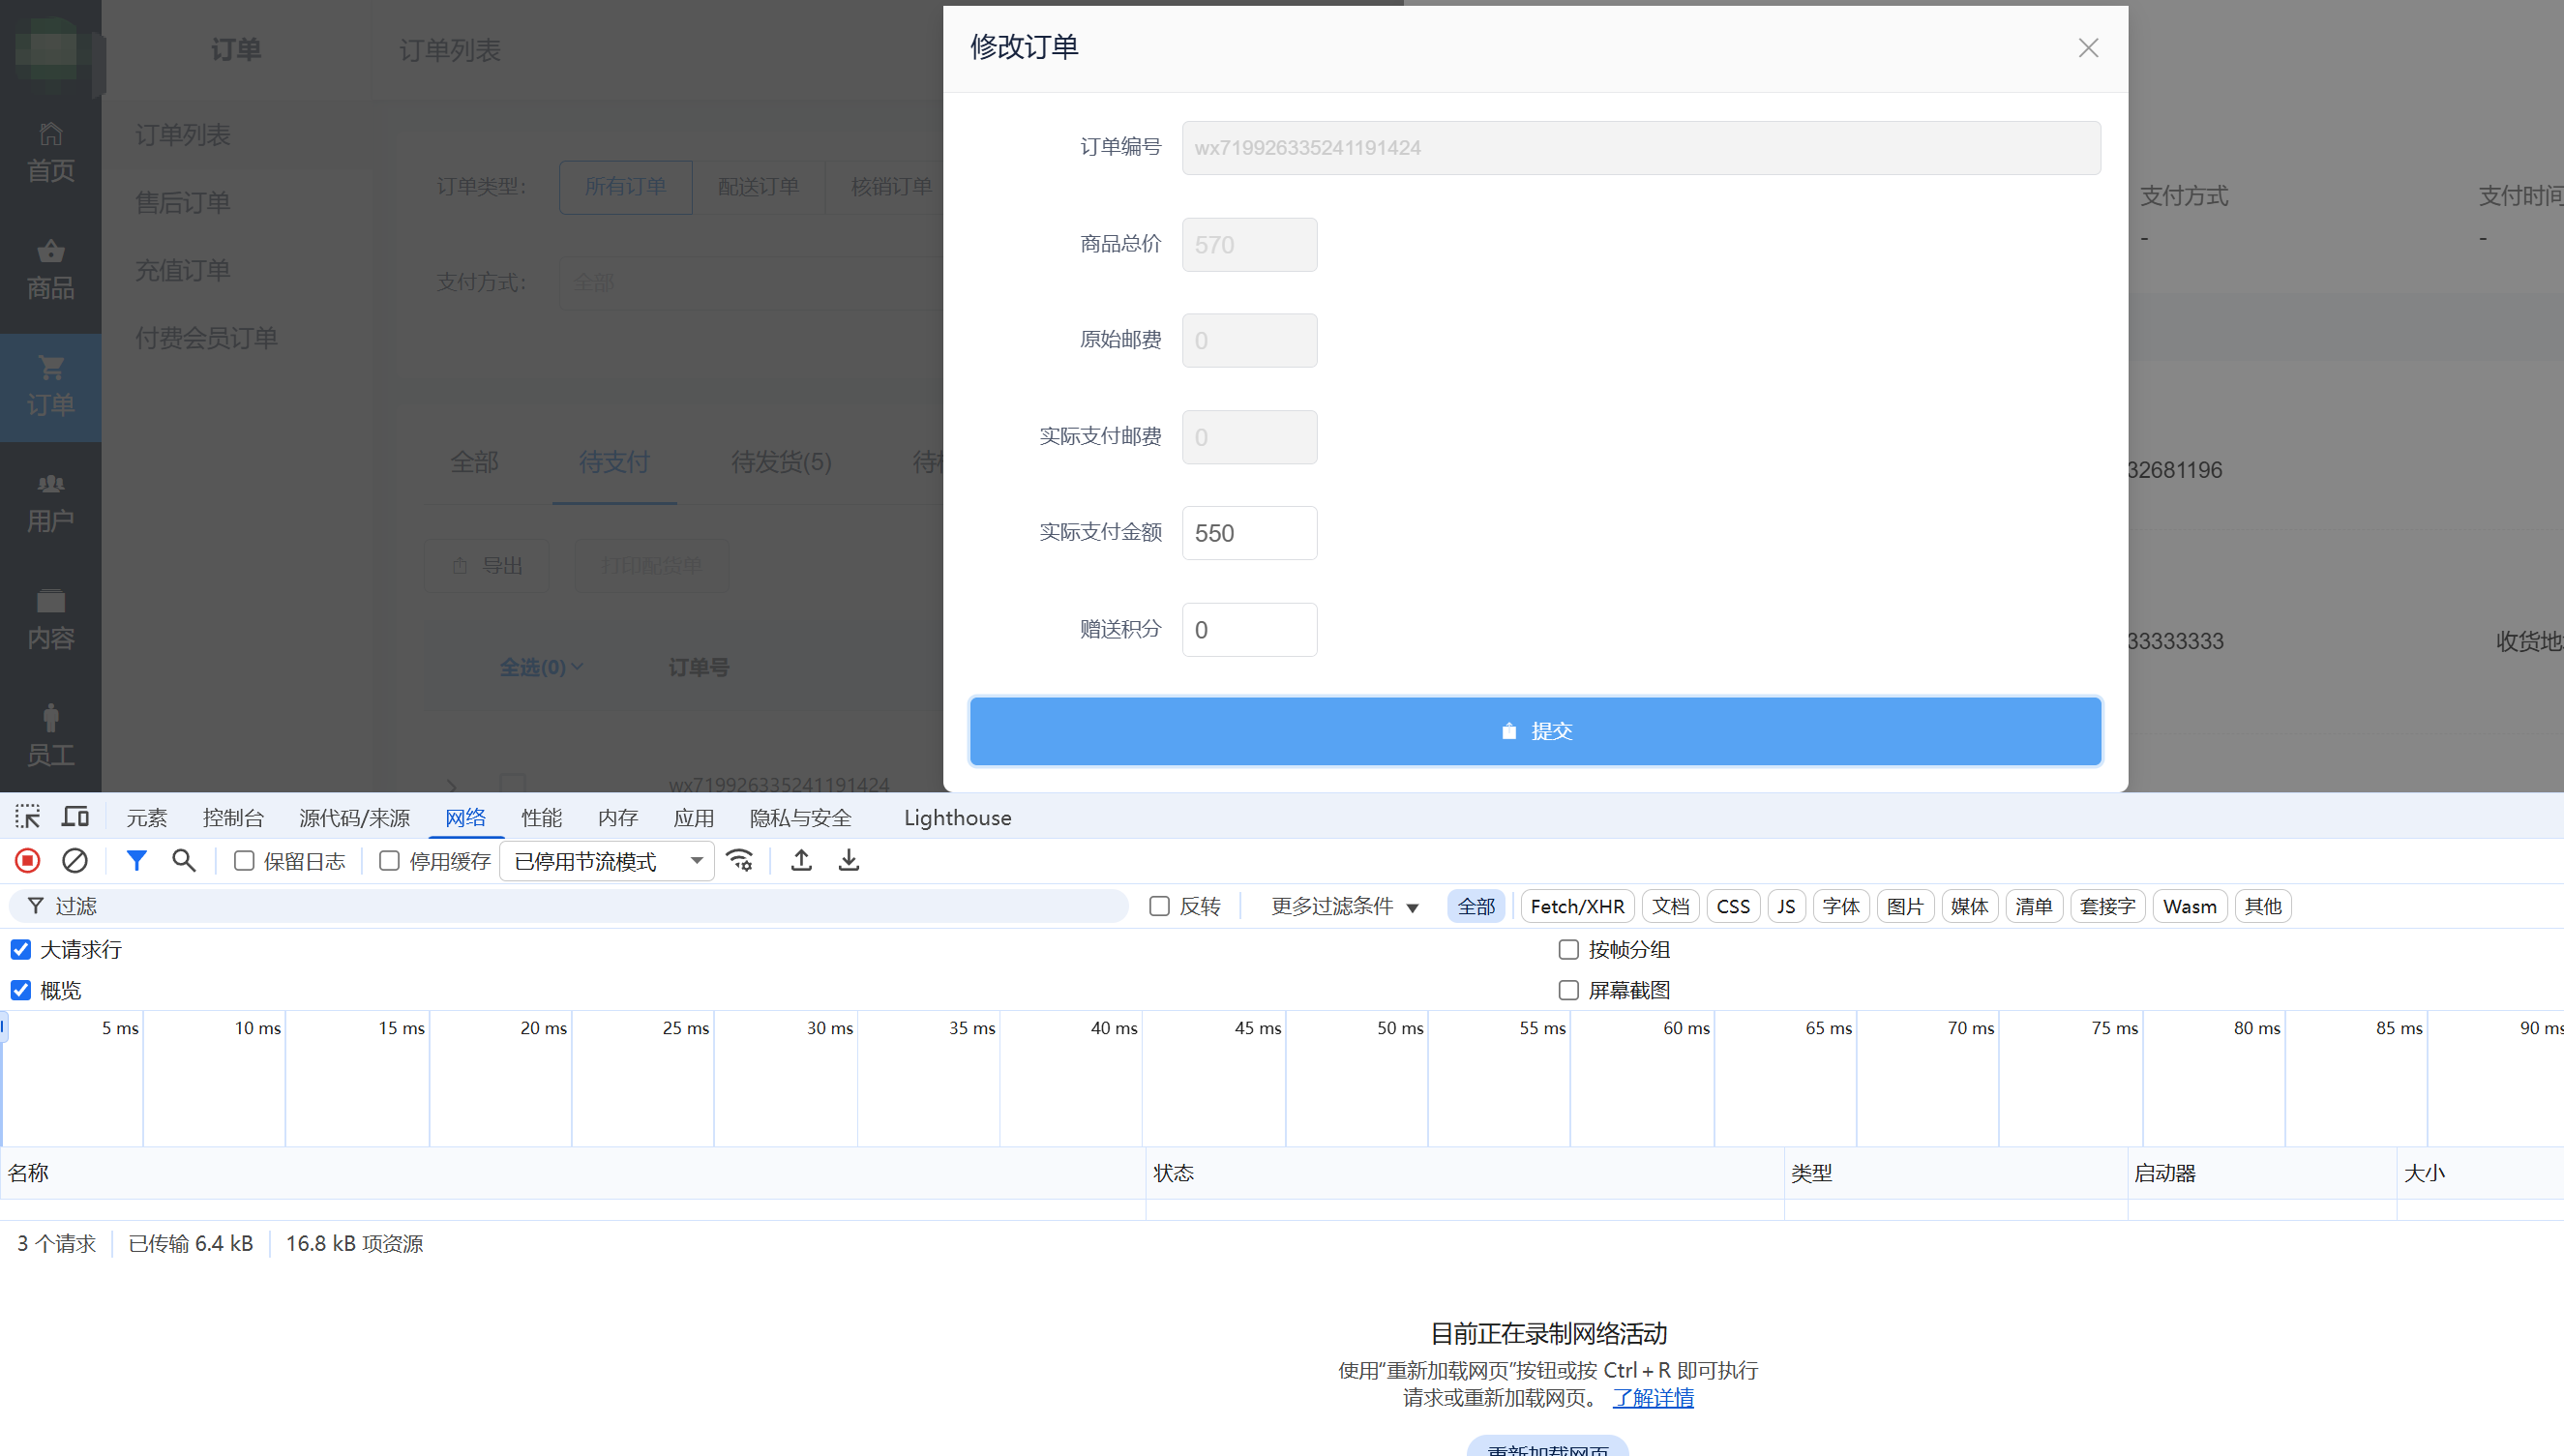Viewport: 2564px width, 1456px height.
Task: Clear the network log
Action: 75,860
